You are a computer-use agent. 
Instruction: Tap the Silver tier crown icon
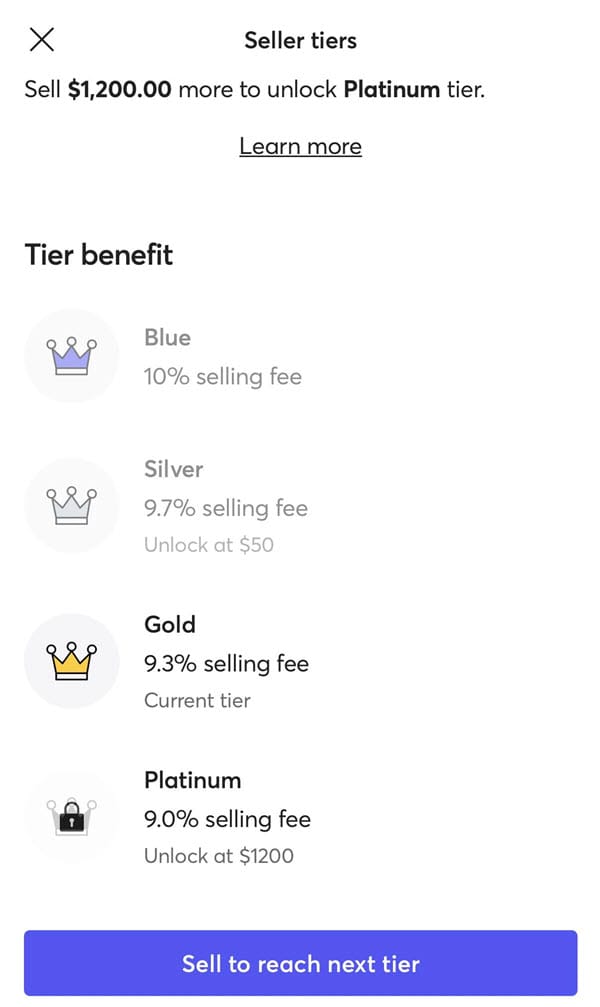click(71, 506)
